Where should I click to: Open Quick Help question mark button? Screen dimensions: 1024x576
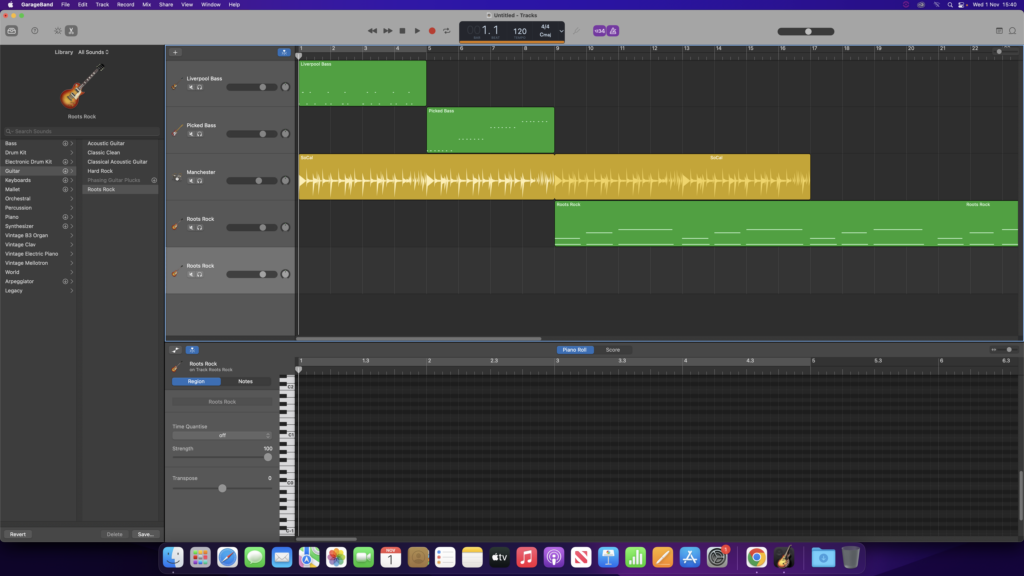pyautogui.click(x=35, y=31)
